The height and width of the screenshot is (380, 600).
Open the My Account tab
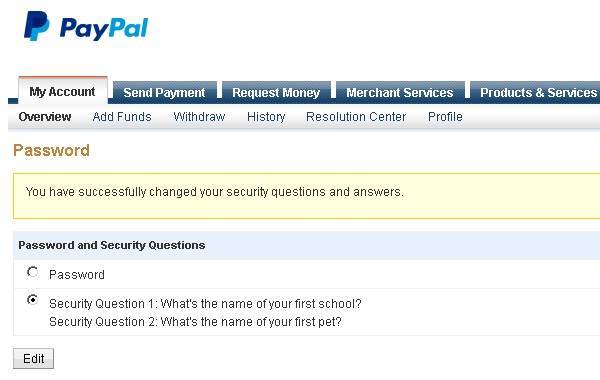tap(62, 91)
